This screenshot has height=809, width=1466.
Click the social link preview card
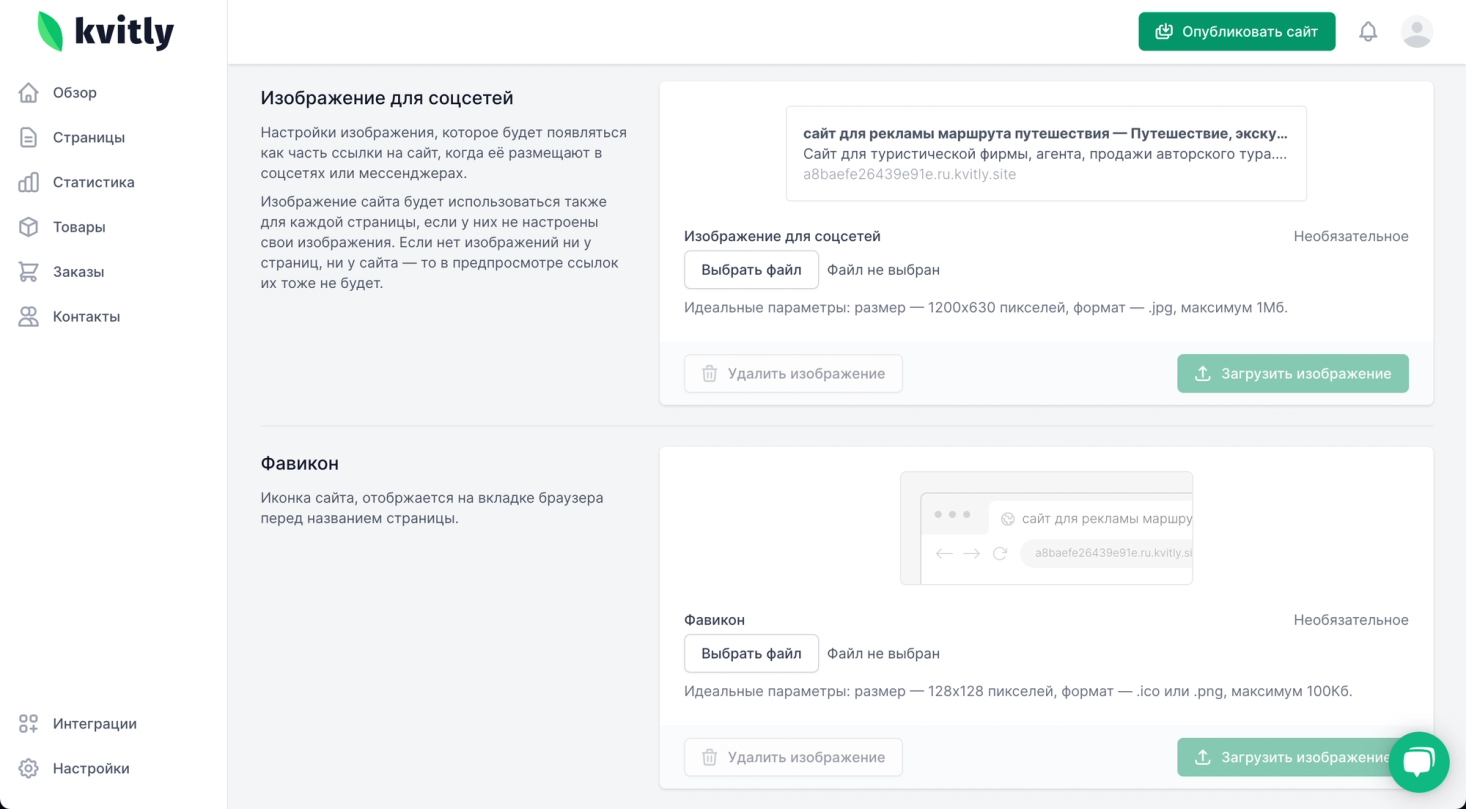tap(1046, 154)
